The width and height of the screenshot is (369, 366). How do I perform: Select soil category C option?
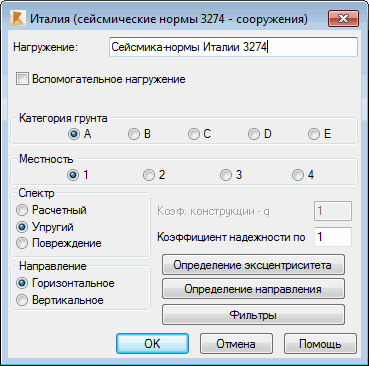point(193,134)
